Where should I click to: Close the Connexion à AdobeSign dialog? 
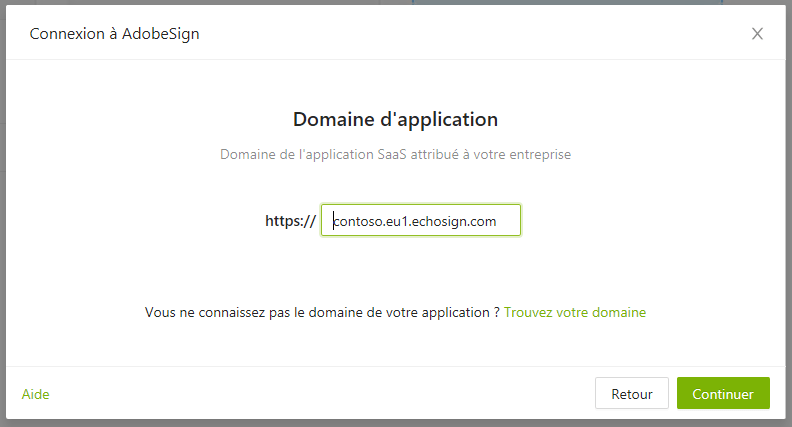[757, 34]
